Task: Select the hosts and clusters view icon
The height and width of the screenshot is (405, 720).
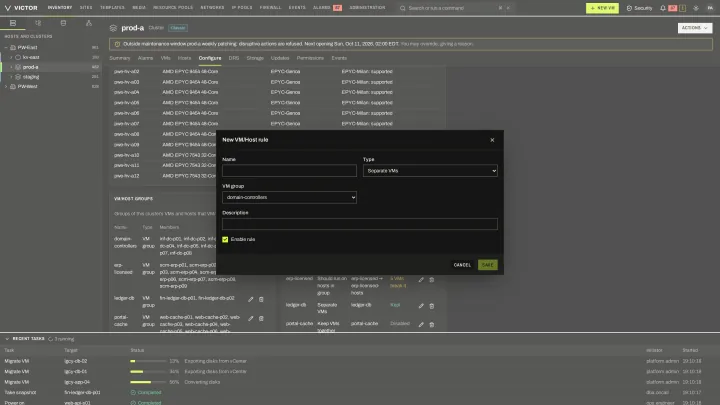Action: click(x=13, y=23)
